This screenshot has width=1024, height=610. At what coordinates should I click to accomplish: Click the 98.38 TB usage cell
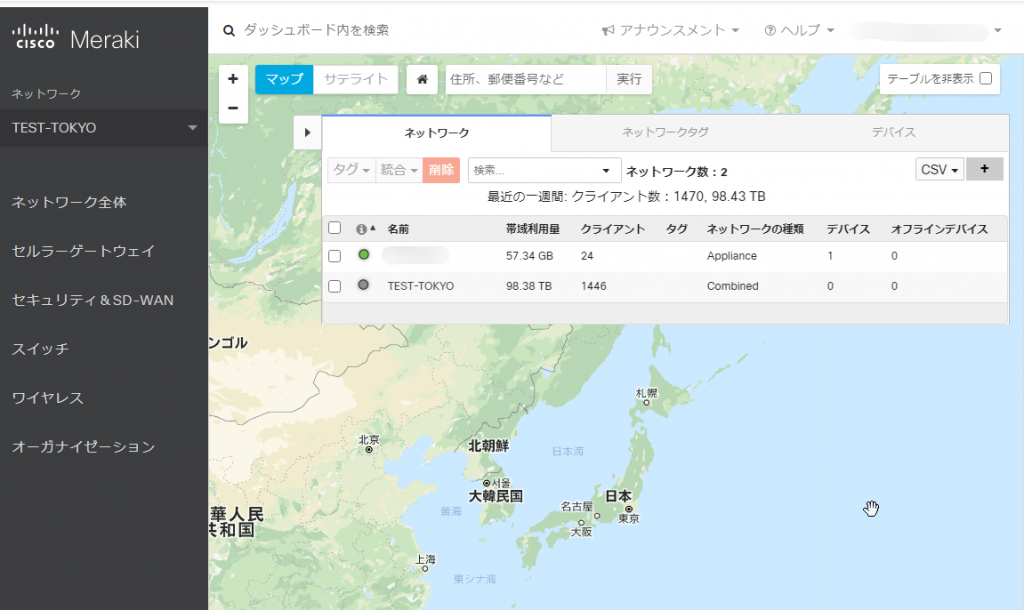tap(529, 286)
